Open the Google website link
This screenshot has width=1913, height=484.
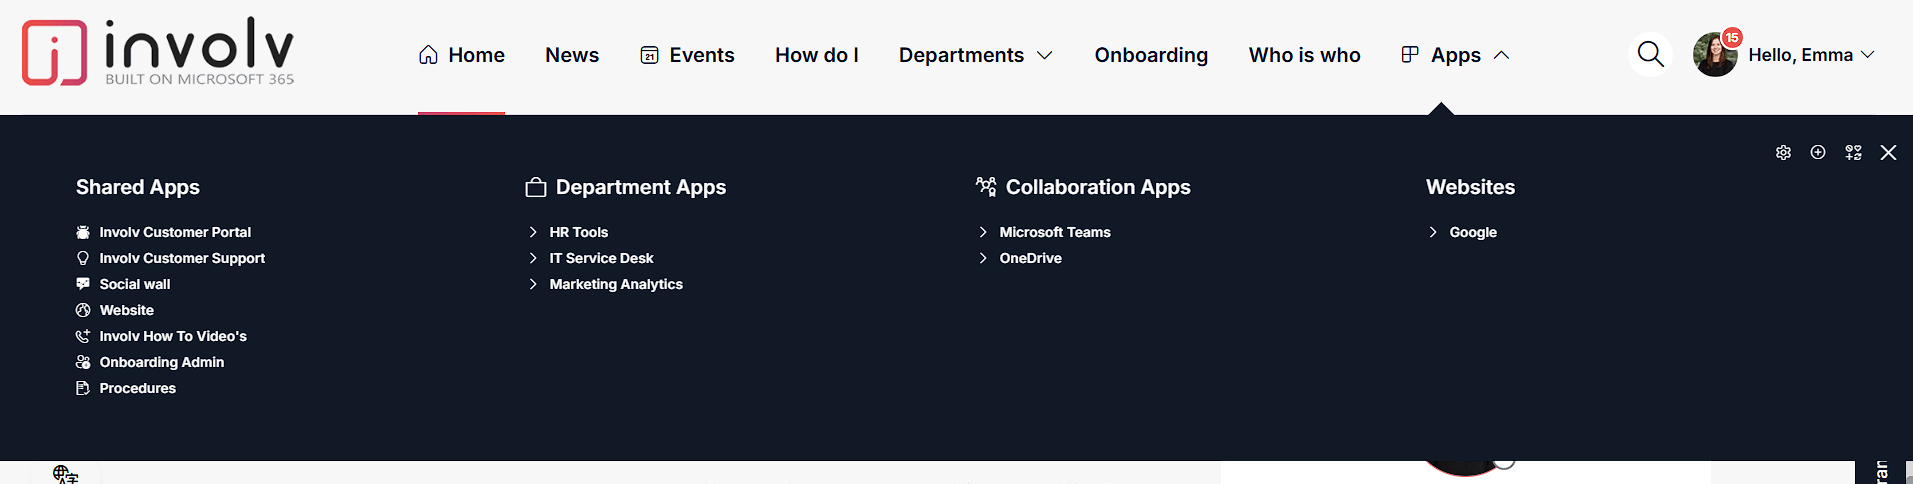pos(1472,232)
